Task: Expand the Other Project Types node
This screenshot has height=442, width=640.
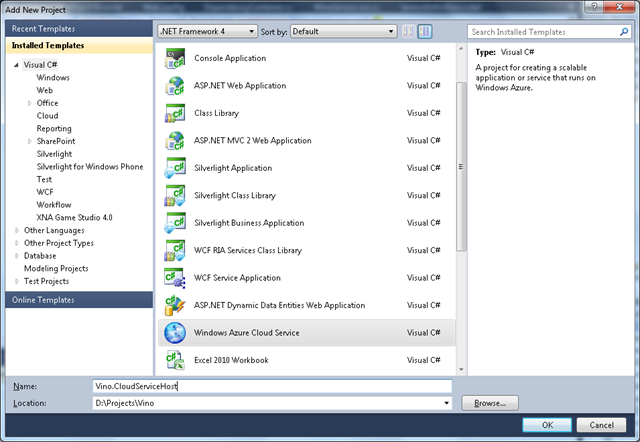Action: click(17, 243)
